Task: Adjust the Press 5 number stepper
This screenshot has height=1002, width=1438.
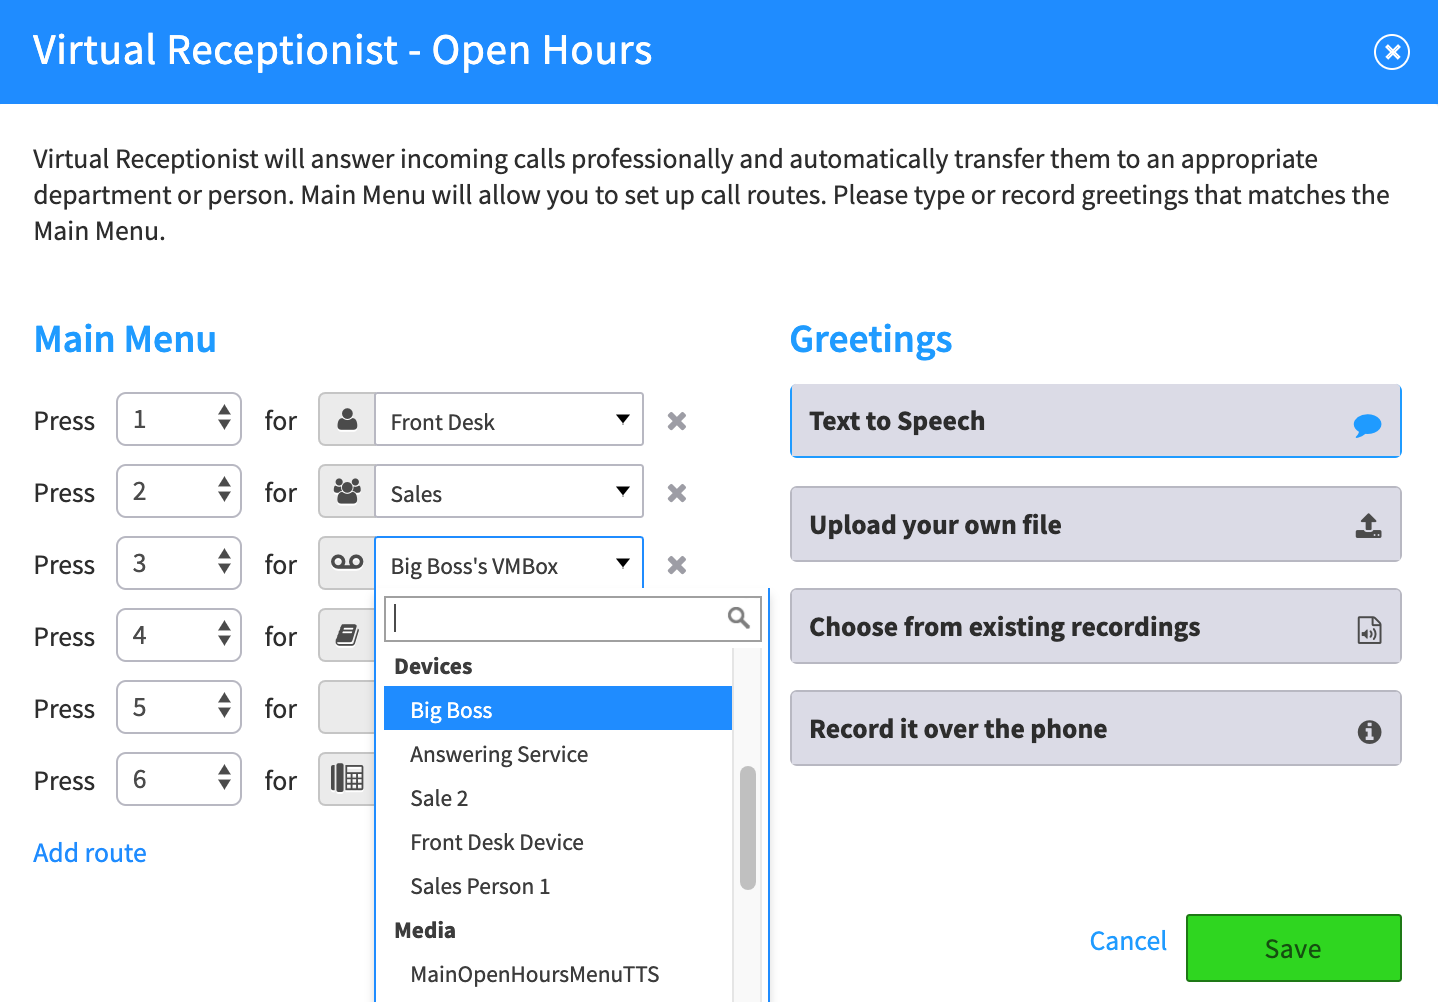Action: (224, 707)
